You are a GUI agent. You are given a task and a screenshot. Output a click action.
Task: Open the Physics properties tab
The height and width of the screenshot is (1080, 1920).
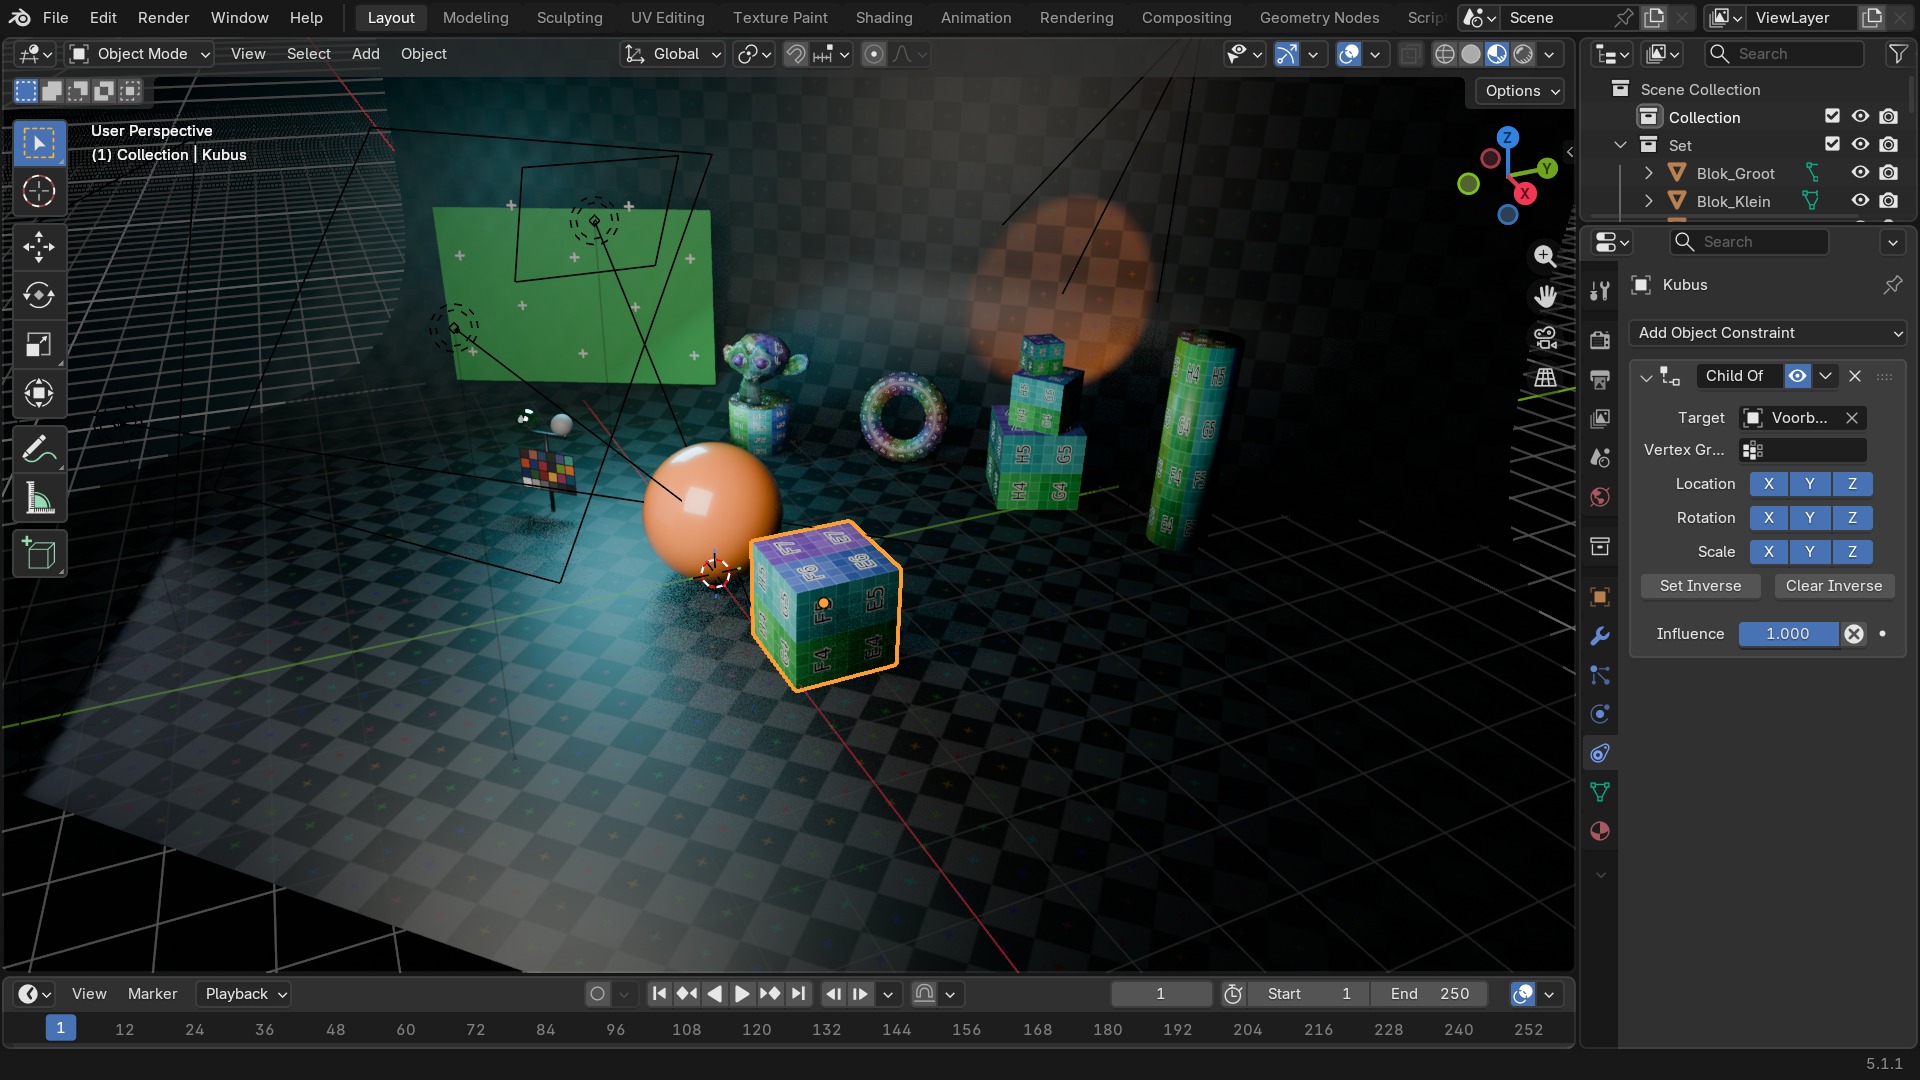tap(1600, 714)
